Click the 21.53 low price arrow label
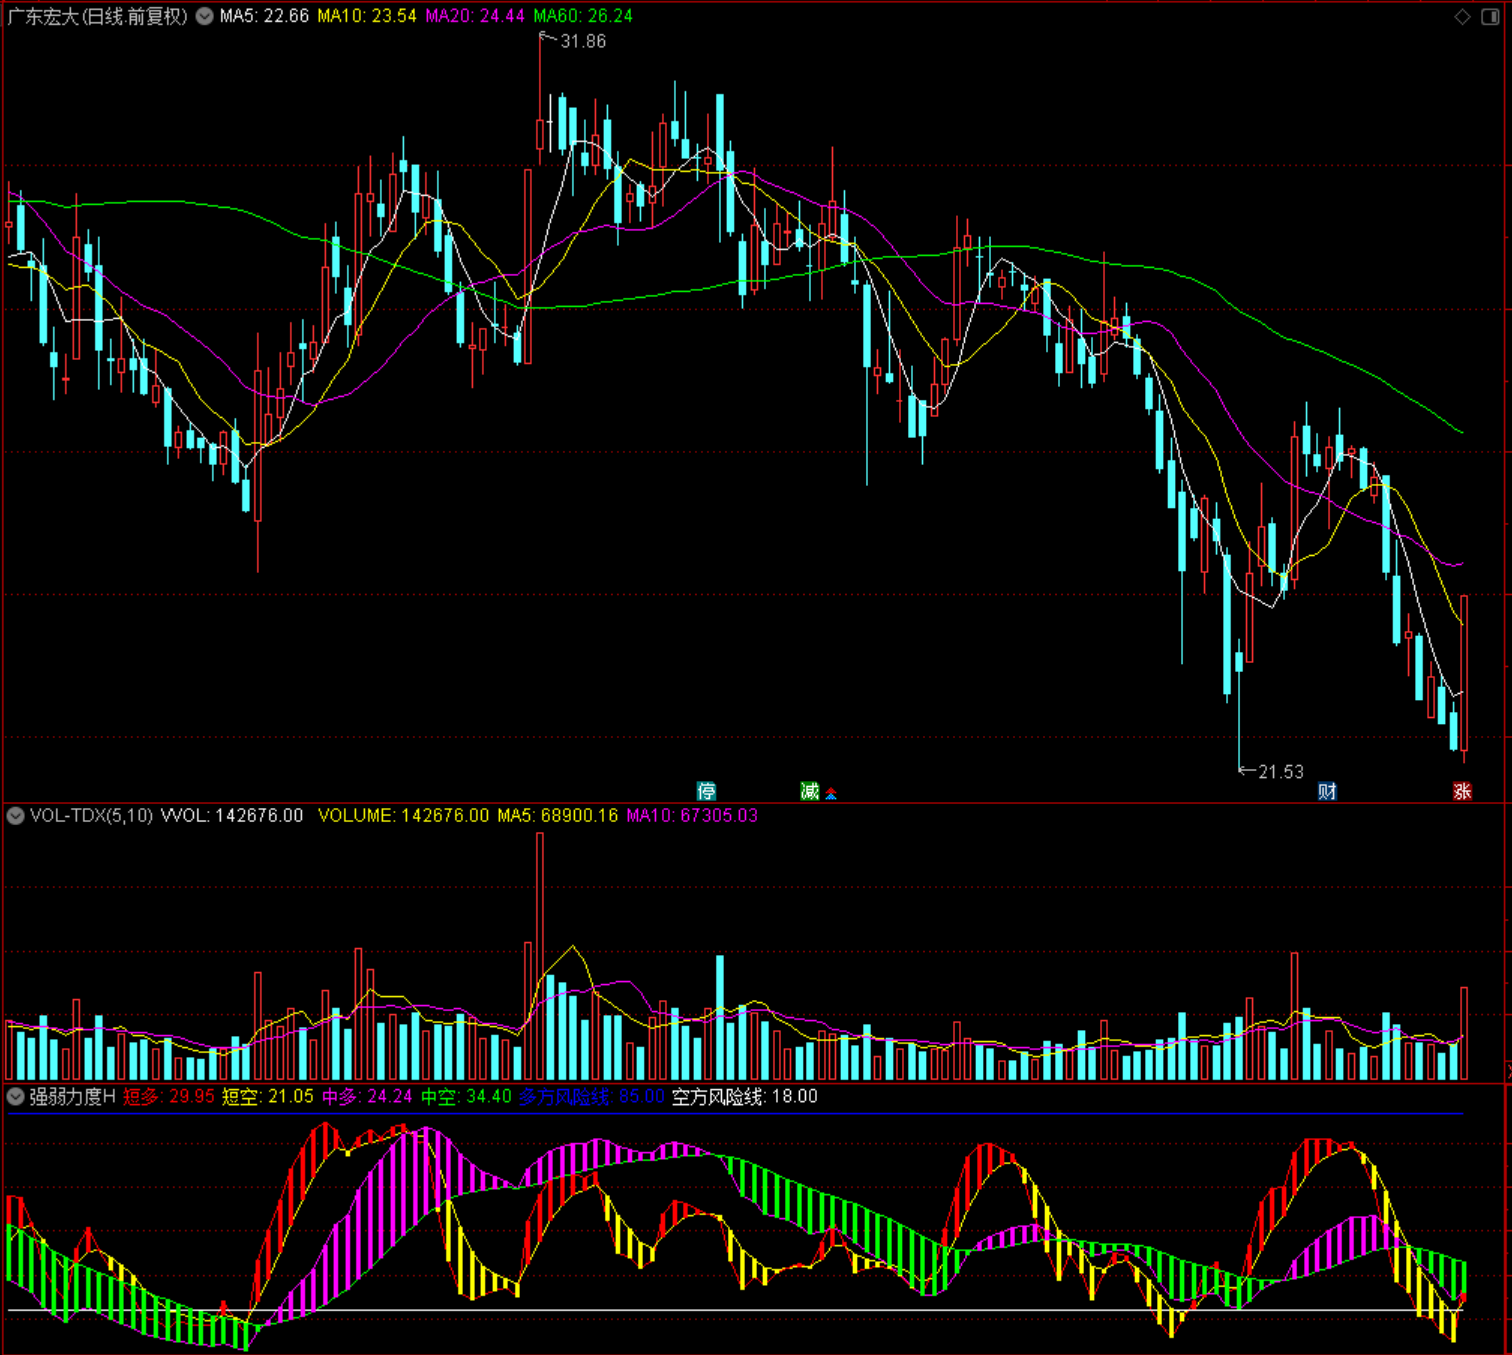 (x=1271, y=771)
